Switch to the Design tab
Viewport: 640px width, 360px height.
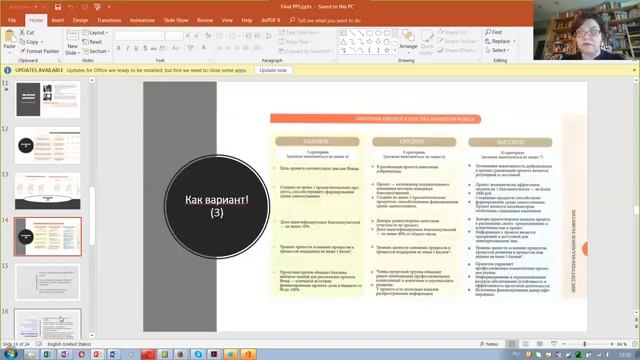(80, 20)
